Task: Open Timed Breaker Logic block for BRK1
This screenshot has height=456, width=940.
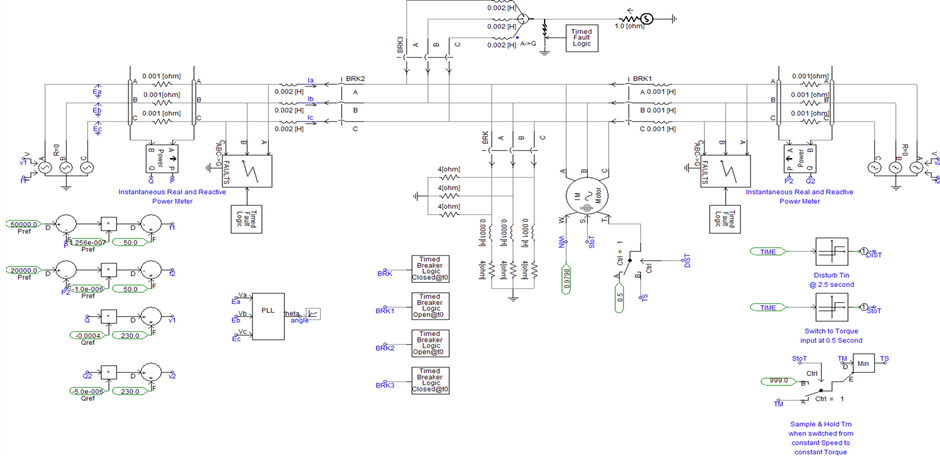Action: click(x=429, y=305)
